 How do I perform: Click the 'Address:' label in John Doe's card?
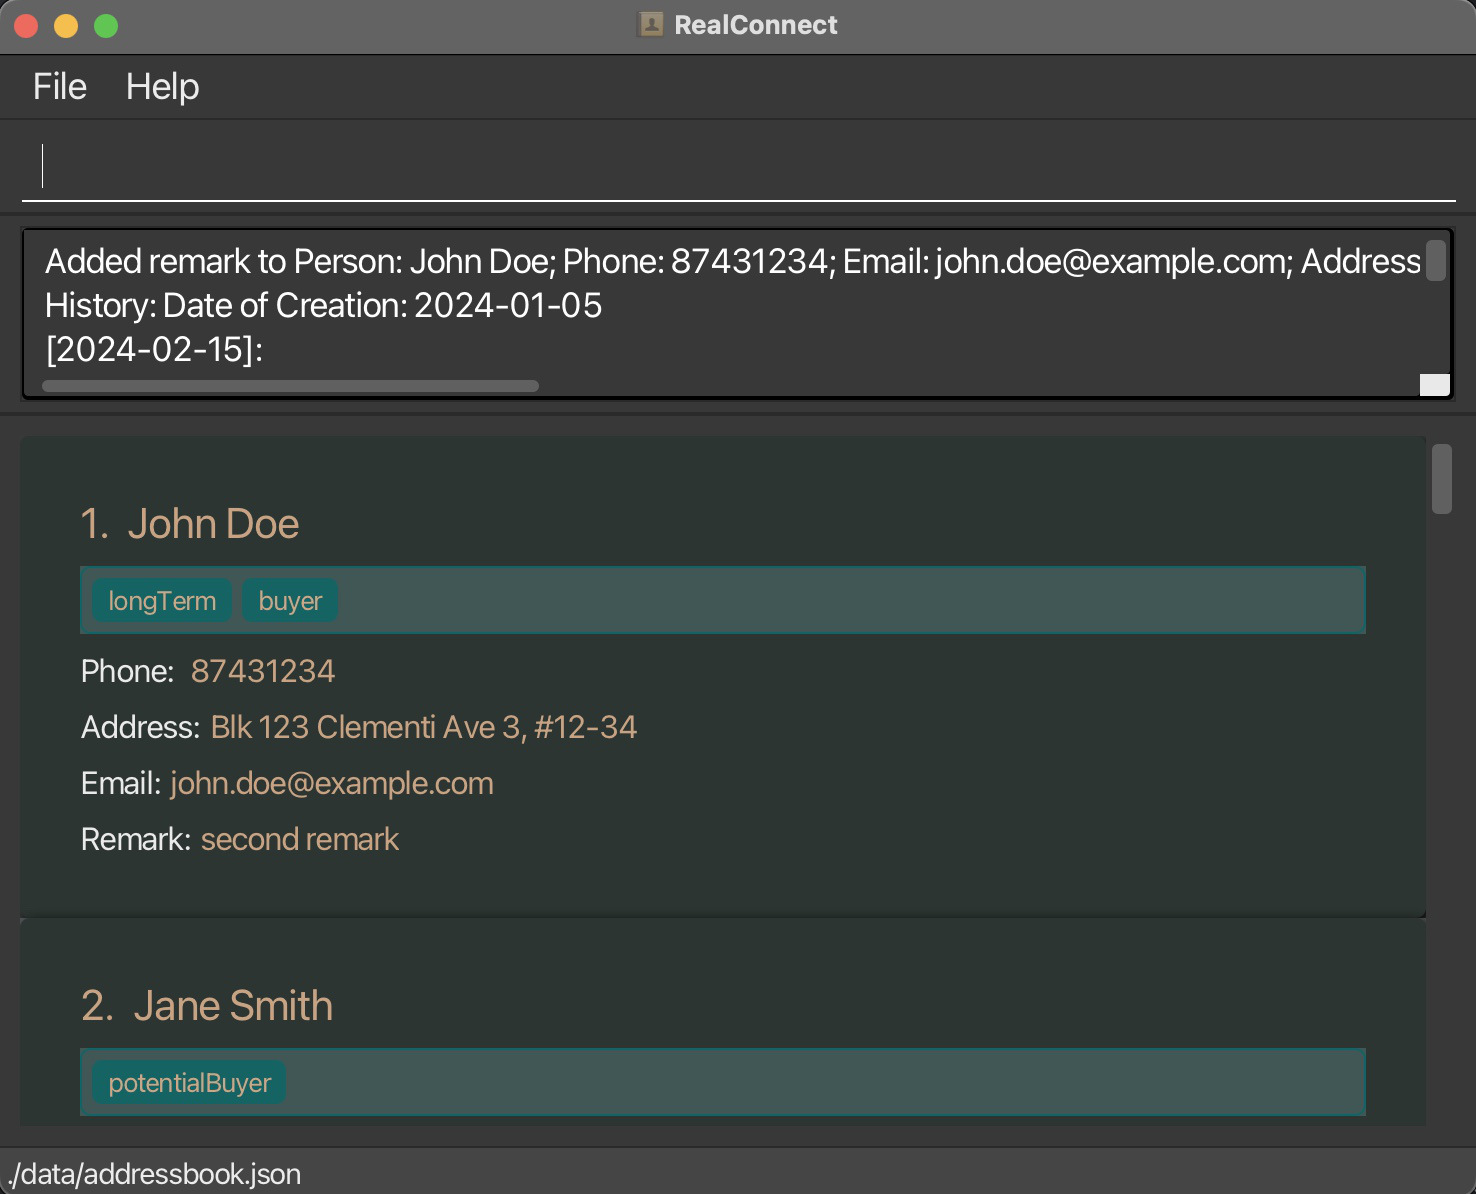click(x=141, y=727)
